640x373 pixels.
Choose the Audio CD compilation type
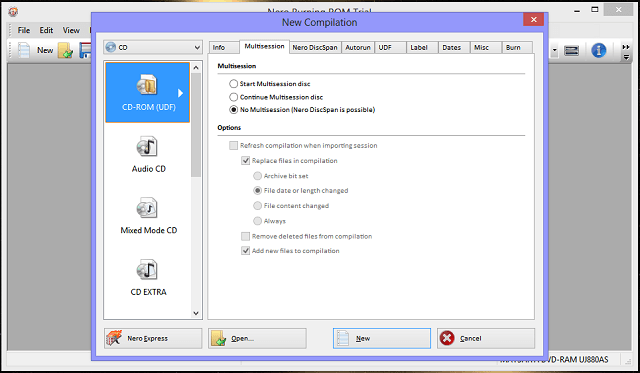[x=148, y=155]
